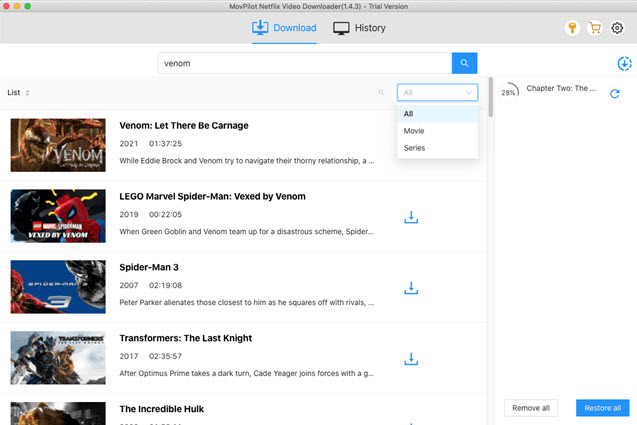The height and width of the screenshot is (425, 637).
Task: Change the List sort order selector
Action: point(18,93)
